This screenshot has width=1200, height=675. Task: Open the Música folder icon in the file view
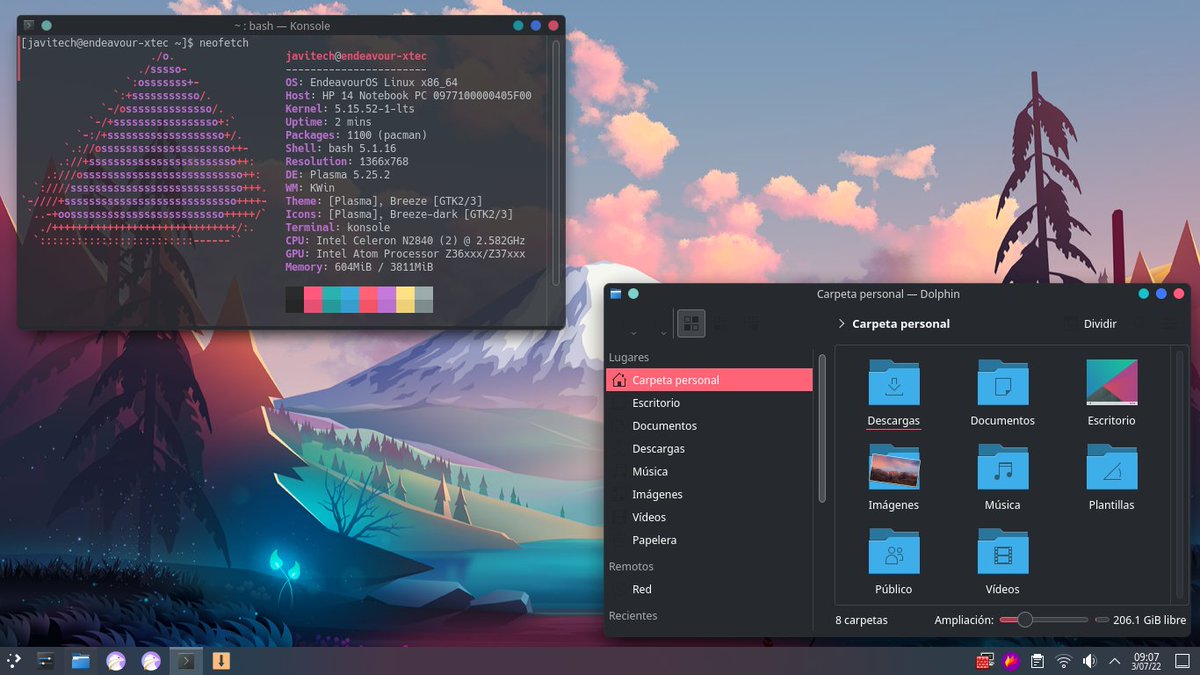click(x=1003, y=467)
